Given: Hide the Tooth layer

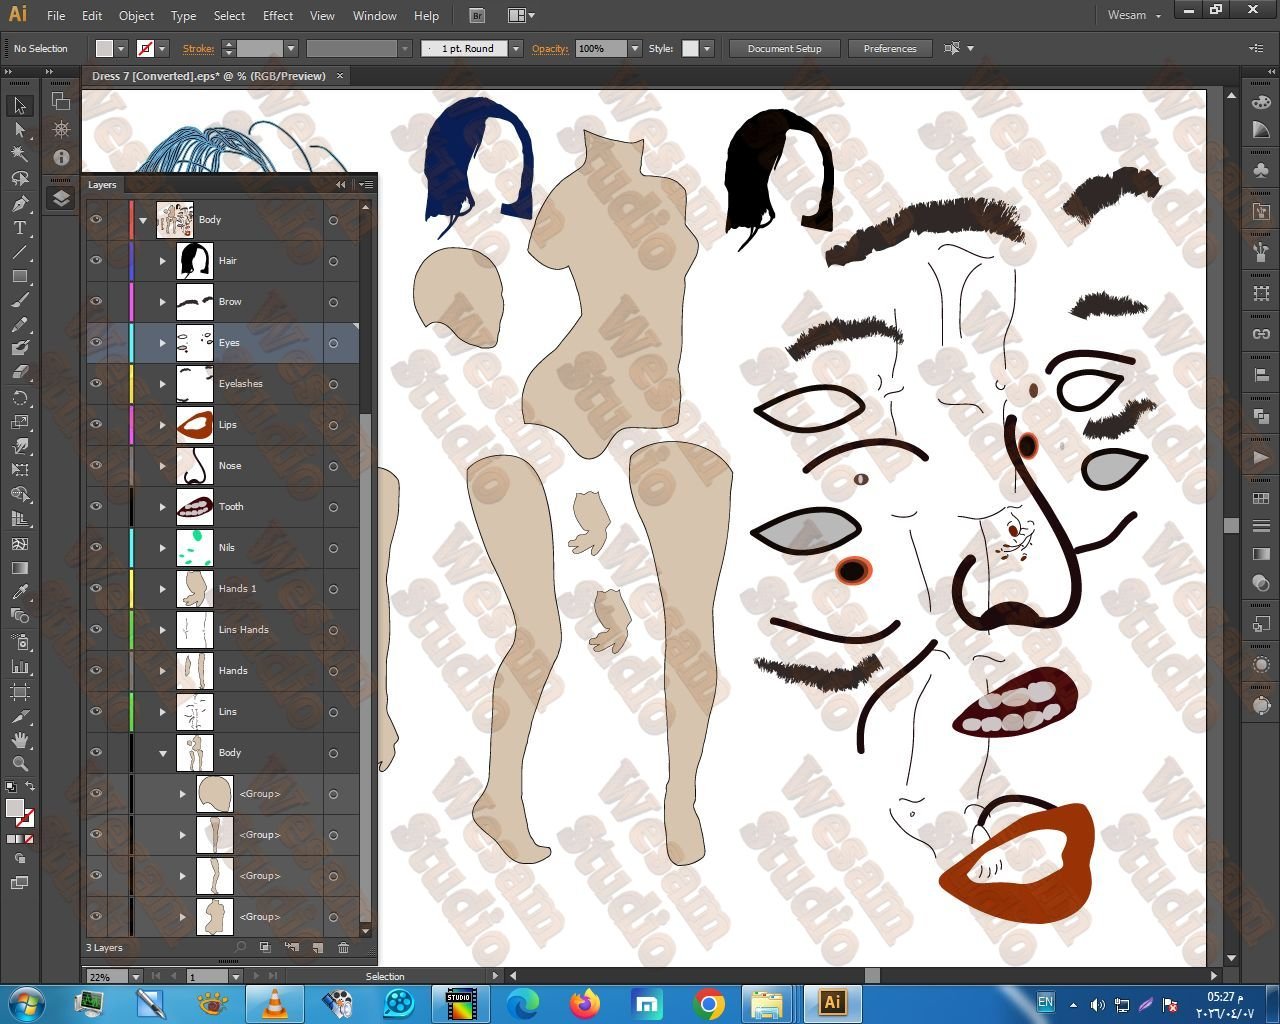Looking at the screenshot, I should tap(96, 507).
